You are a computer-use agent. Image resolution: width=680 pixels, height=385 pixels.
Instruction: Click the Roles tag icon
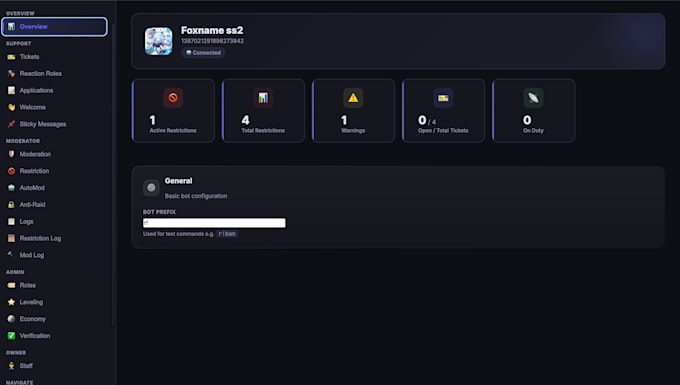pos(11,285)
